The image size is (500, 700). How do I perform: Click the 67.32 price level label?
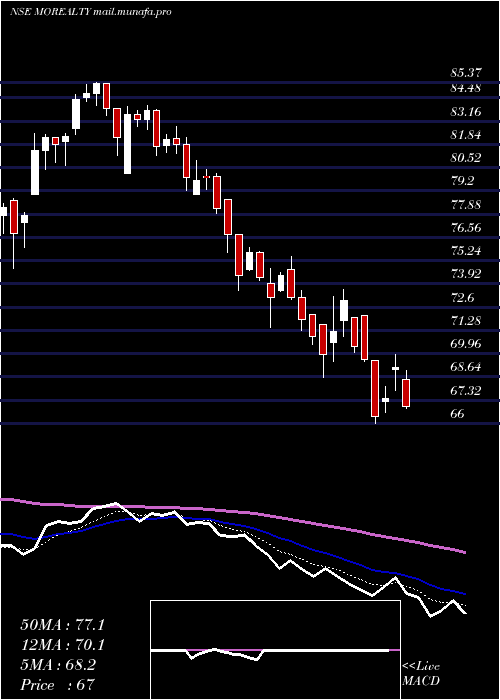[x=466, y=391]
